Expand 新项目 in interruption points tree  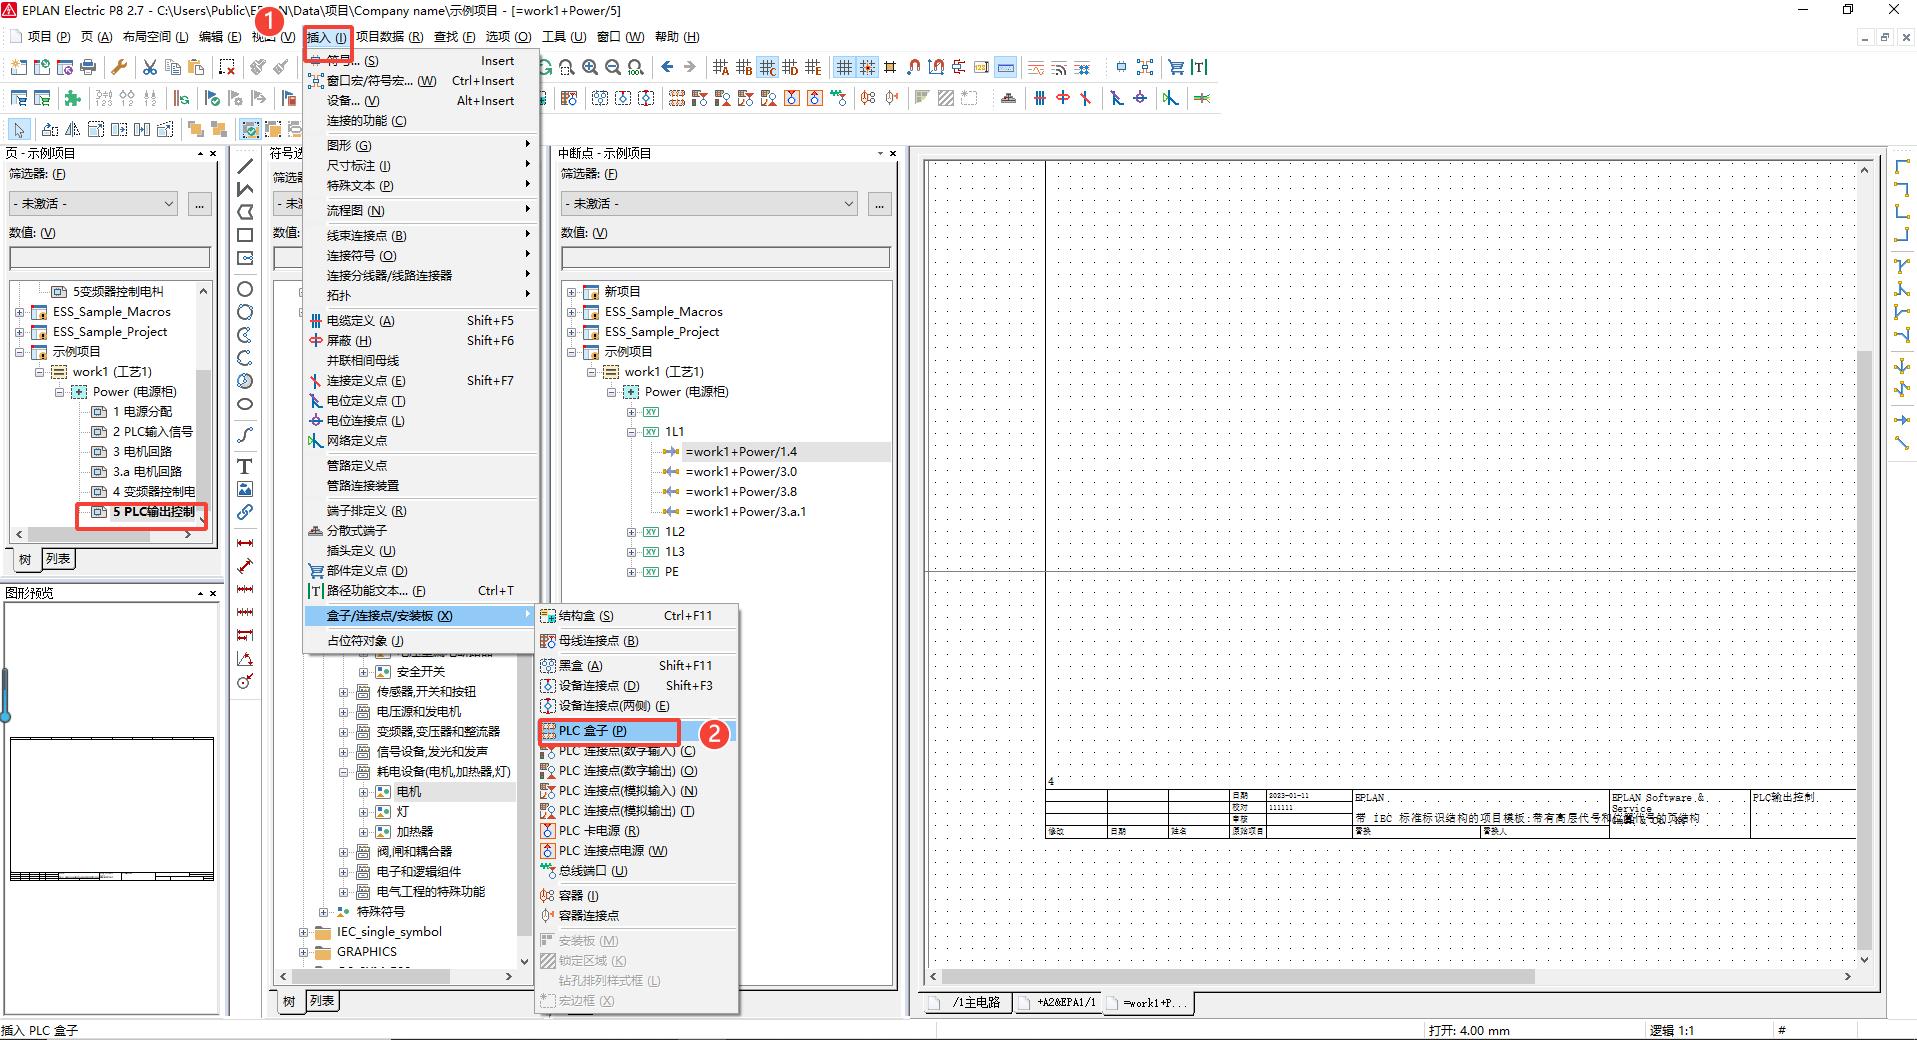click(572, 292)
